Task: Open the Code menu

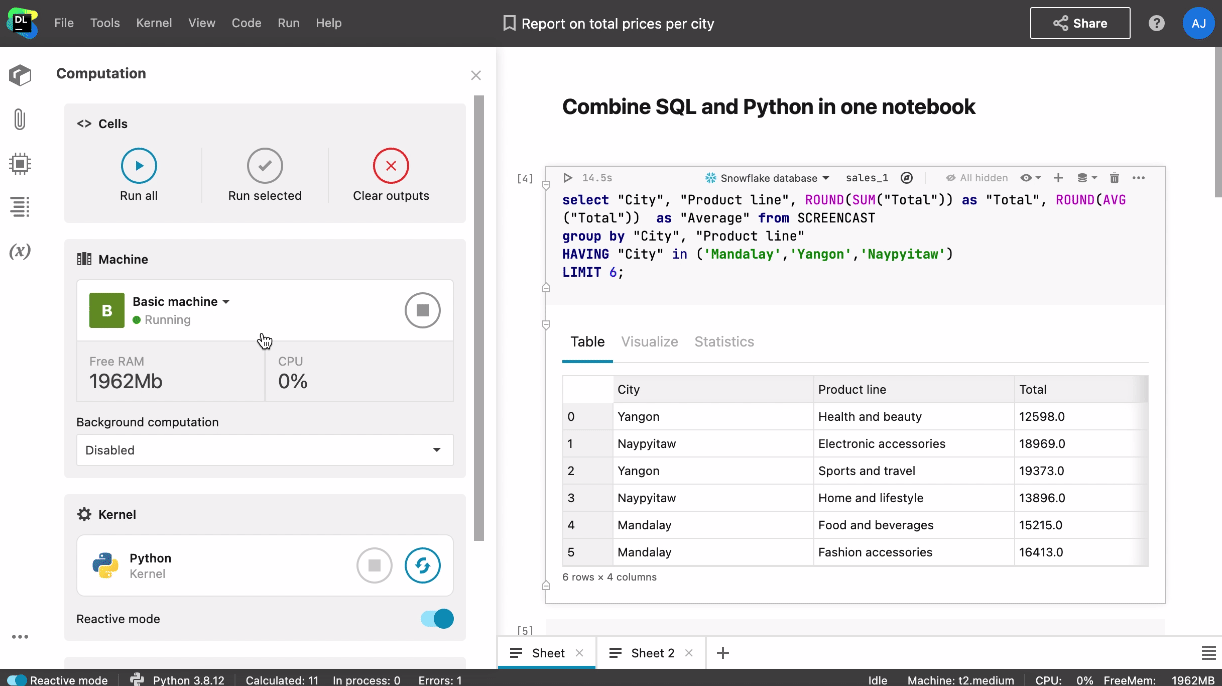Action: tap(246, 23)
